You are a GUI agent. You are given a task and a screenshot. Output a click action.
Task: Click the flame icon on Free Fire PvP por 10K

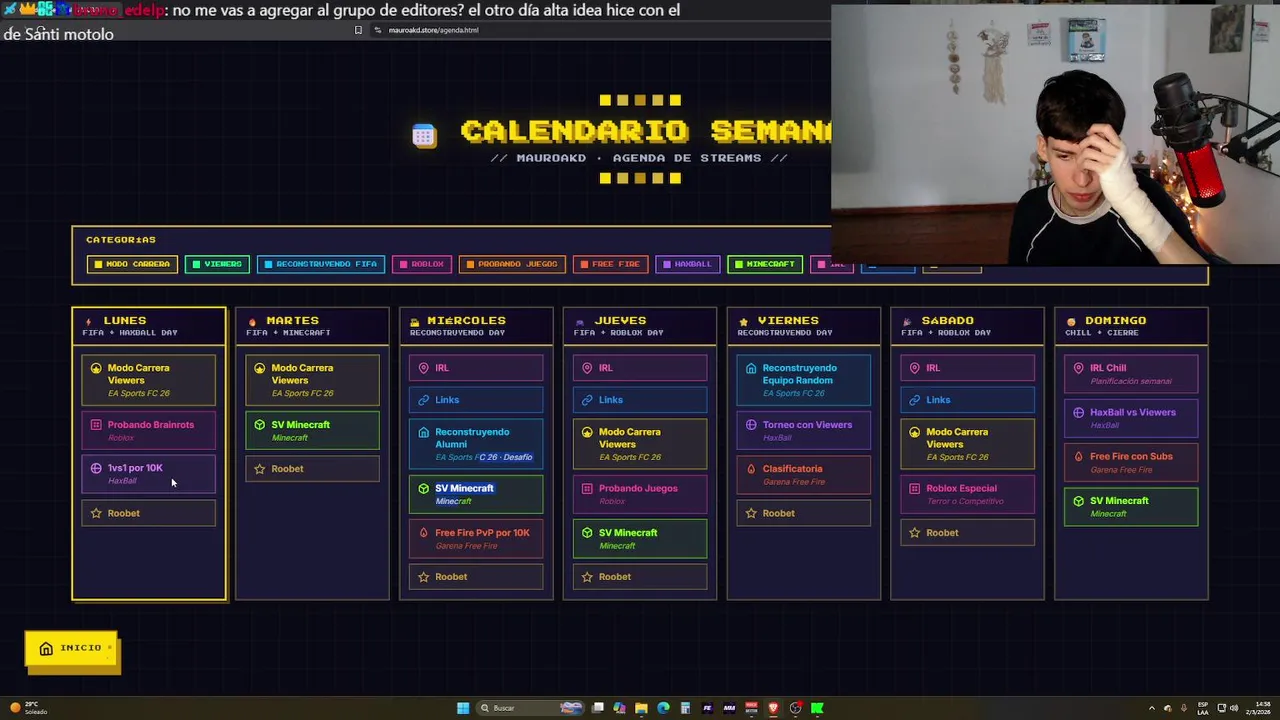[x=423, y=533]
